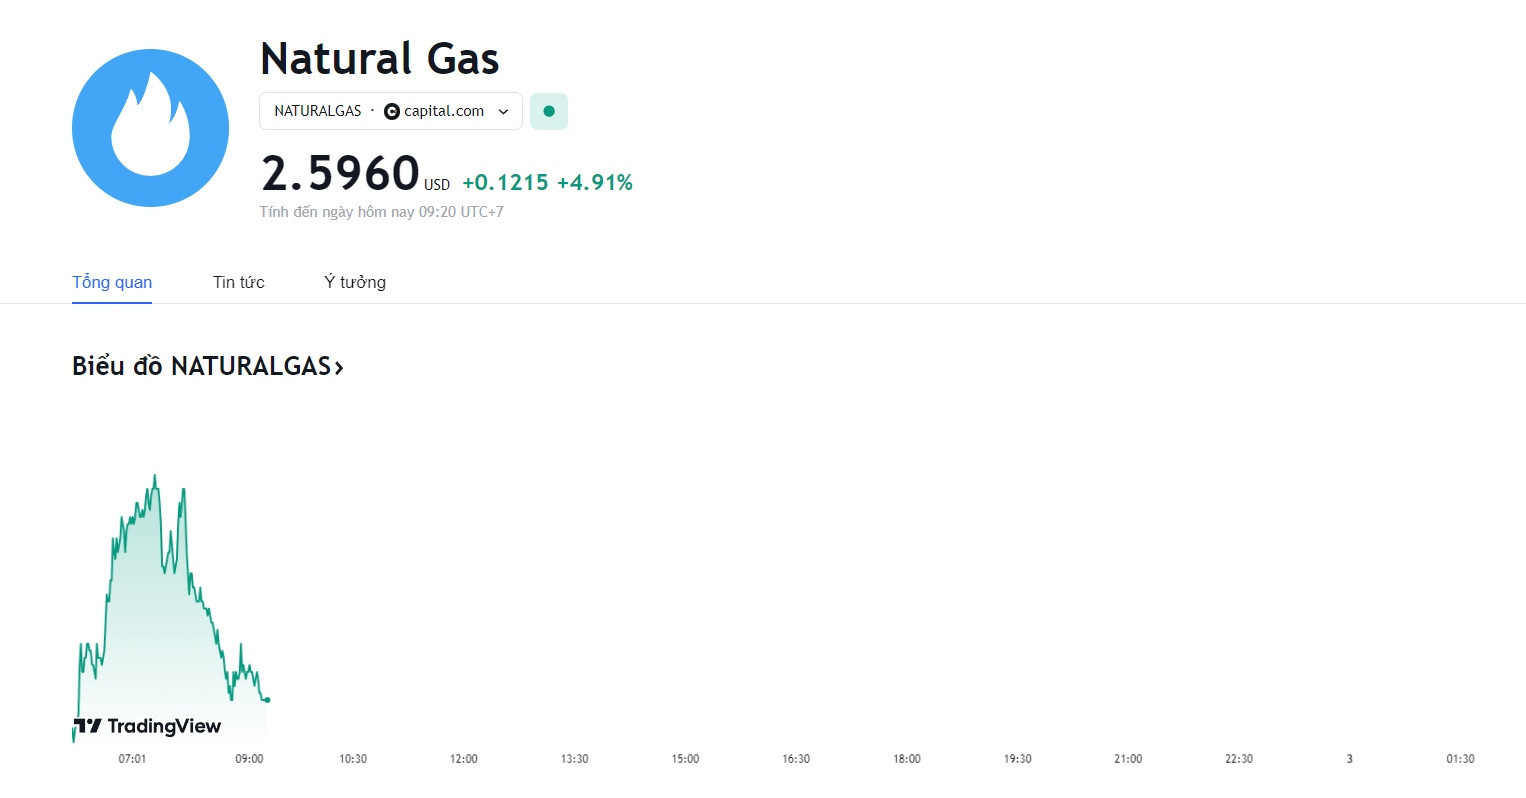1526x798 pixels.
Task: Click the chart's current price end dot
Action: (267, 700)
